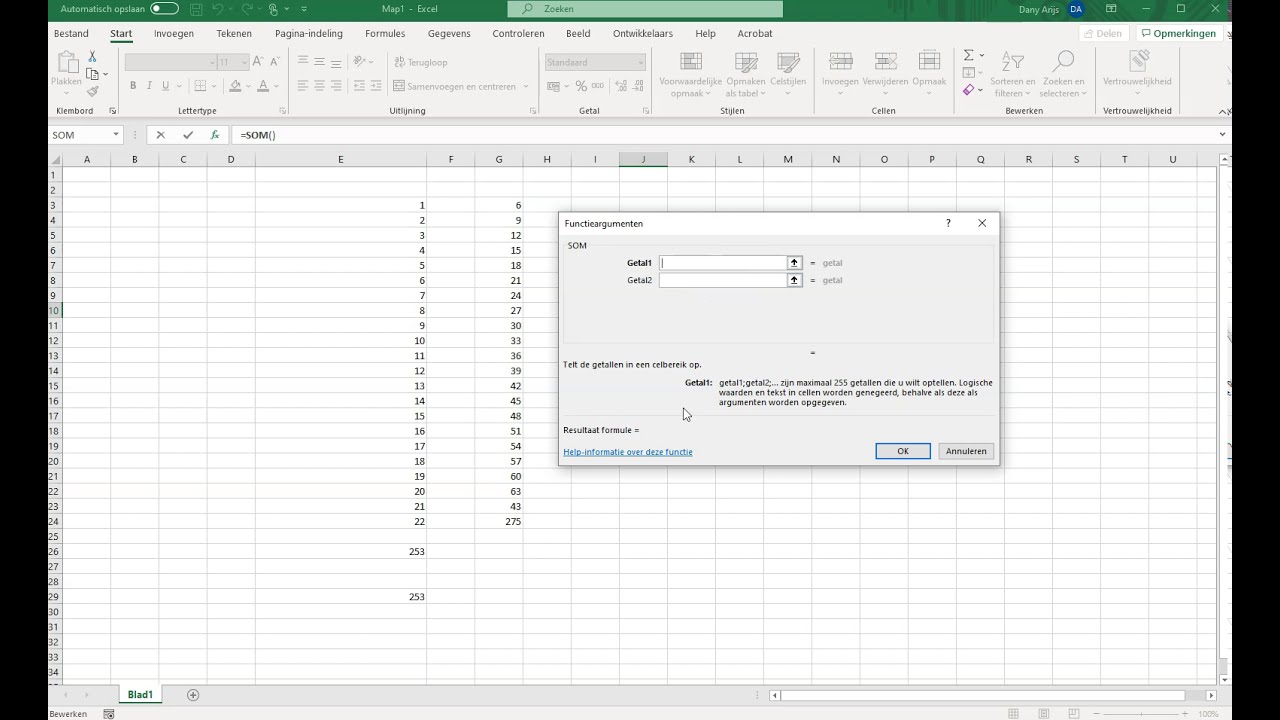Click the Invoegen cells icon
The image size is (1280, 720).
841,63
